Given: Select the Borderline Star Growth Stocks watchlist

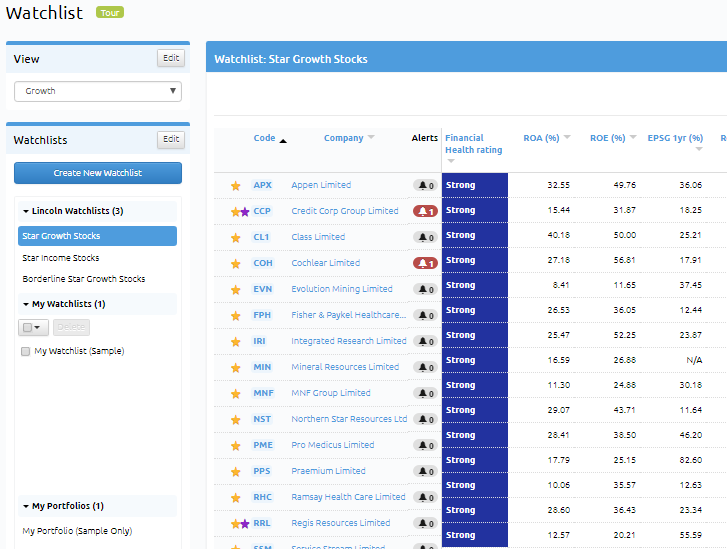Looking at the screenshot, I should (x=83, y=279).
